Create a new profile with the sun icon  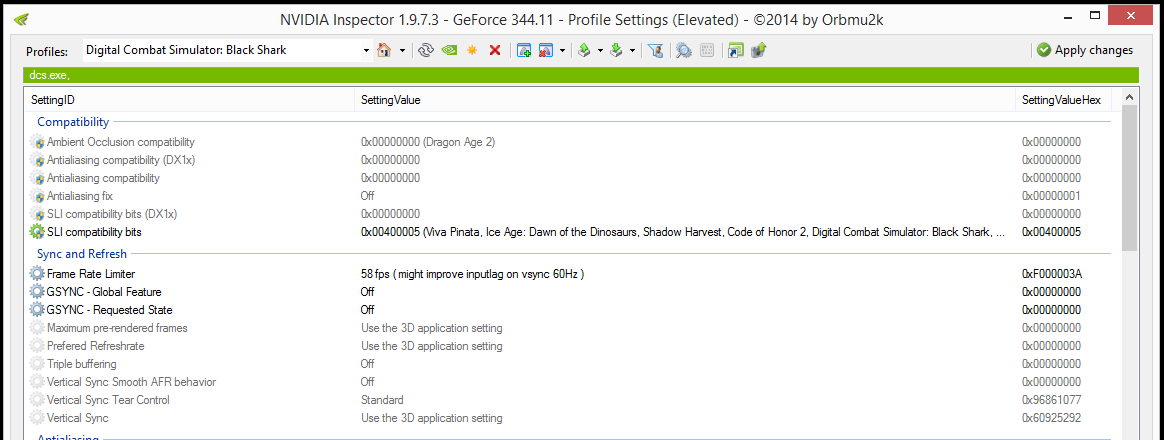tap(471, 50)
